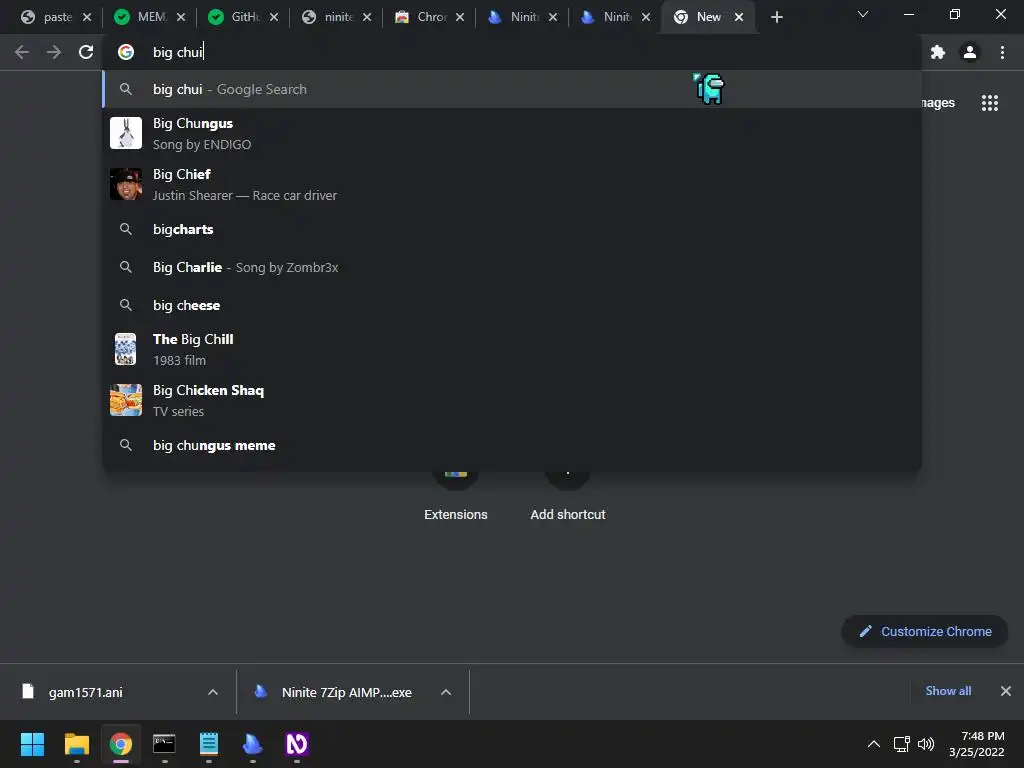Viewport: 1024px width, 768px height.
Task: Click The Big Chill poster thumbnail
Action: click(125, 349)
